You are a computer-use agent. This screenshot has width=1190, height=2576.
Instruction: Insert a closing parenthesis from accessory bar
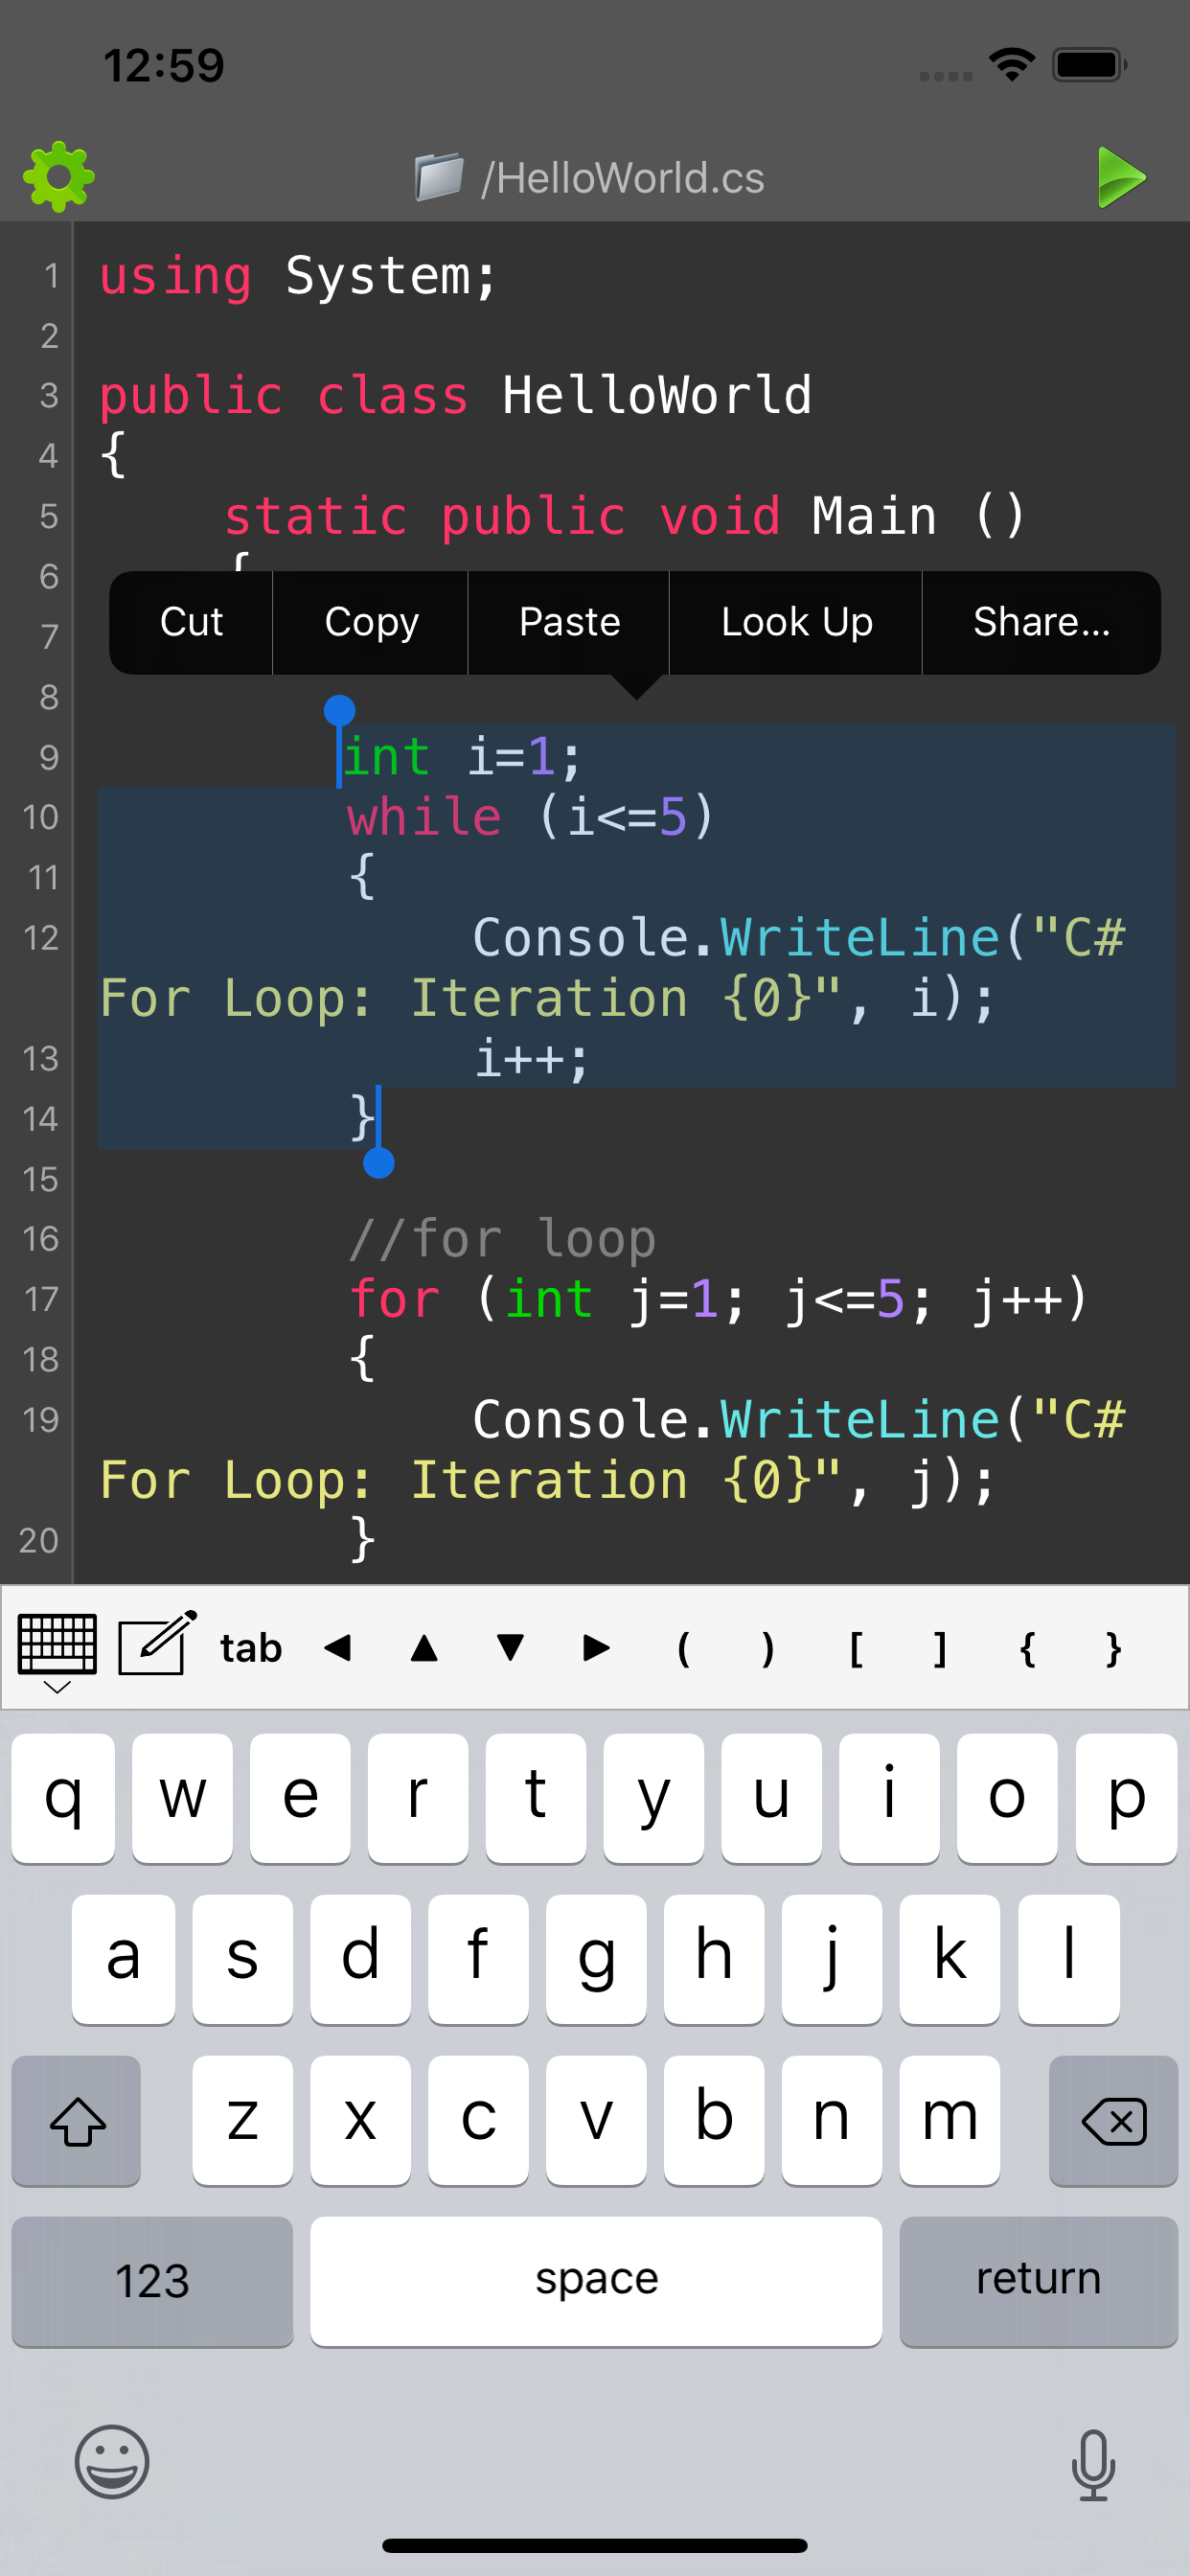(x=768, y=1648)
